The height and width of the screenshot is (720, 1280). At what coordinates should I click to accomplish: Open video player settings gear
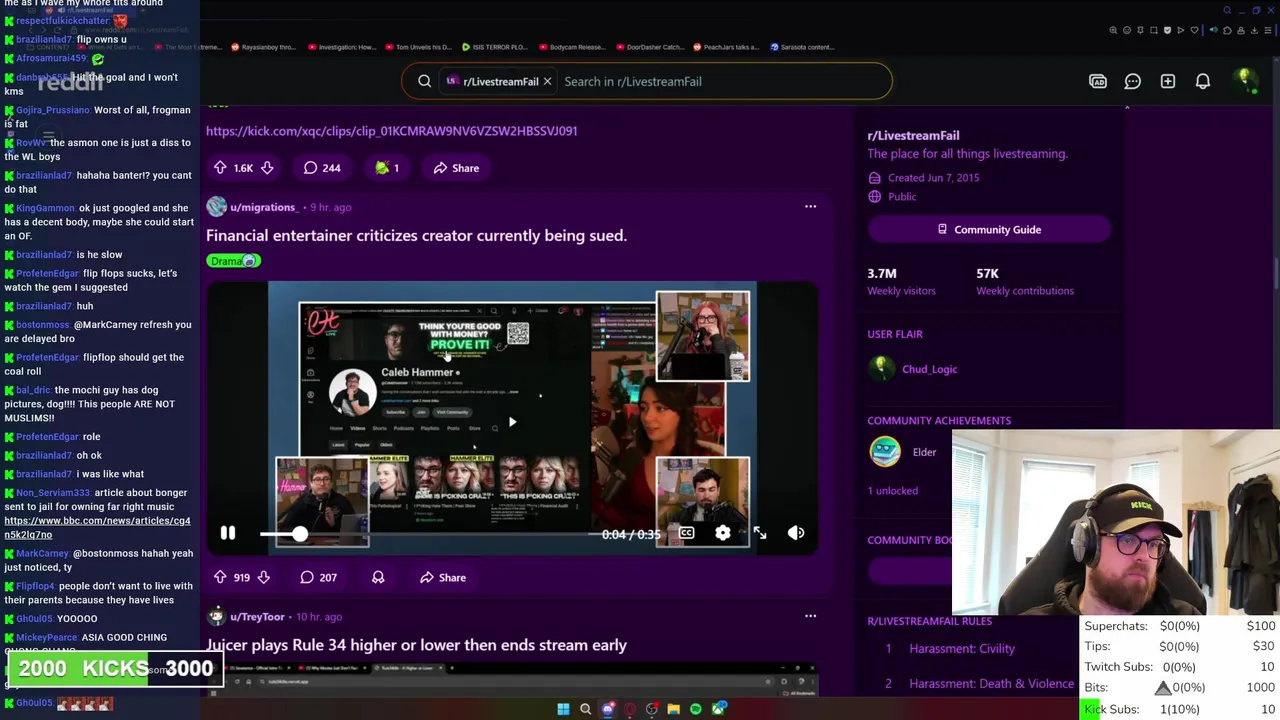click(x=723, y=534)
